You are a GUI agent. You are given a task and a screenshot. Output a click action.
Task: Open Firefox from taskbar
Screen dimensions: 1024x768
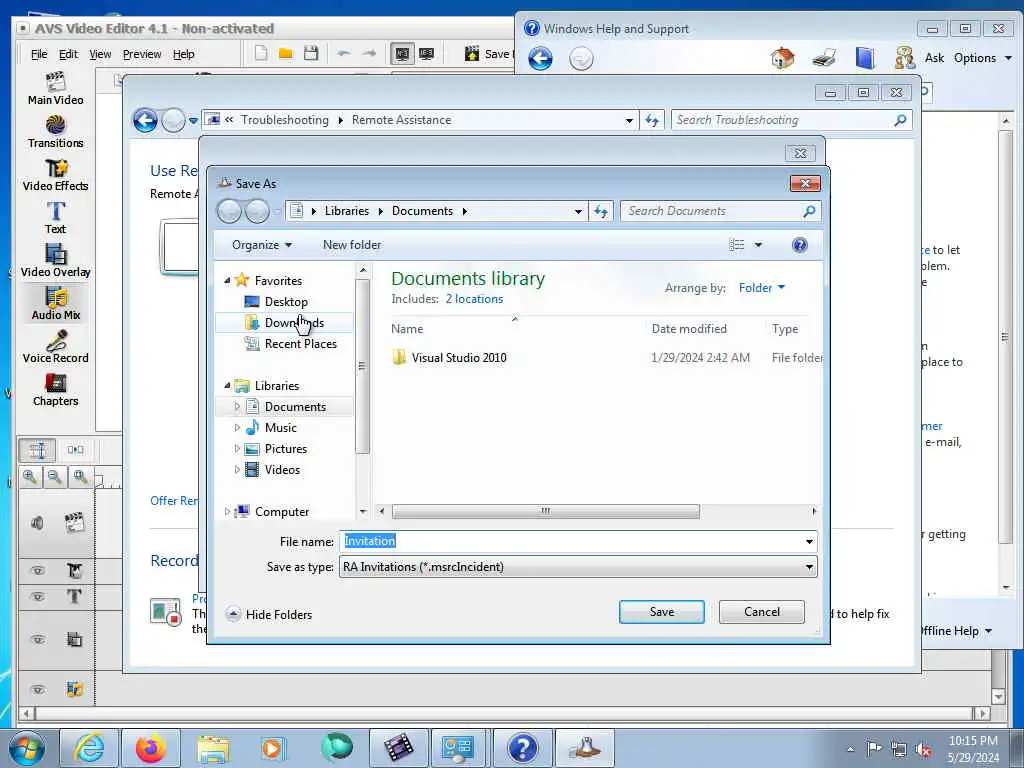point(151,748)
